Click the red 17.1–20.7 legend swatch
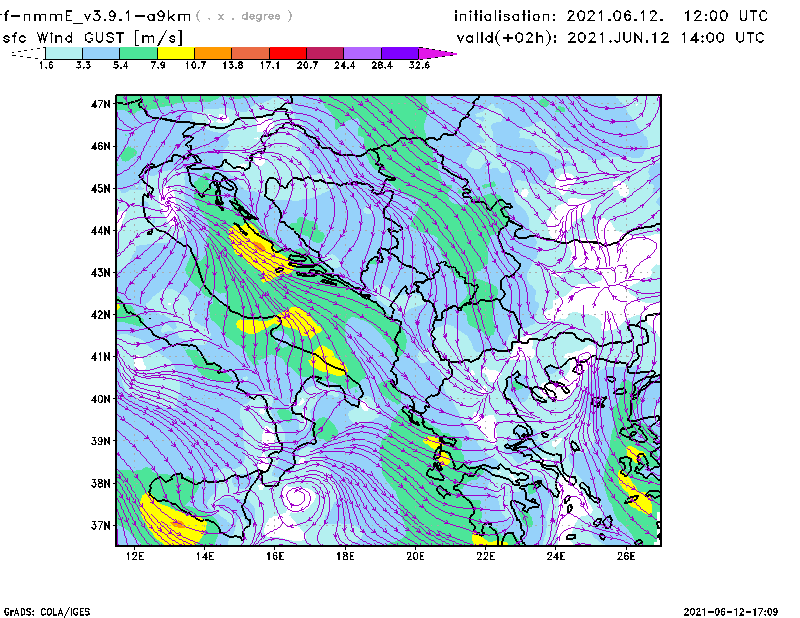This screenshot has width=800, height=618. pyautogui.click(x=288, y=53)
